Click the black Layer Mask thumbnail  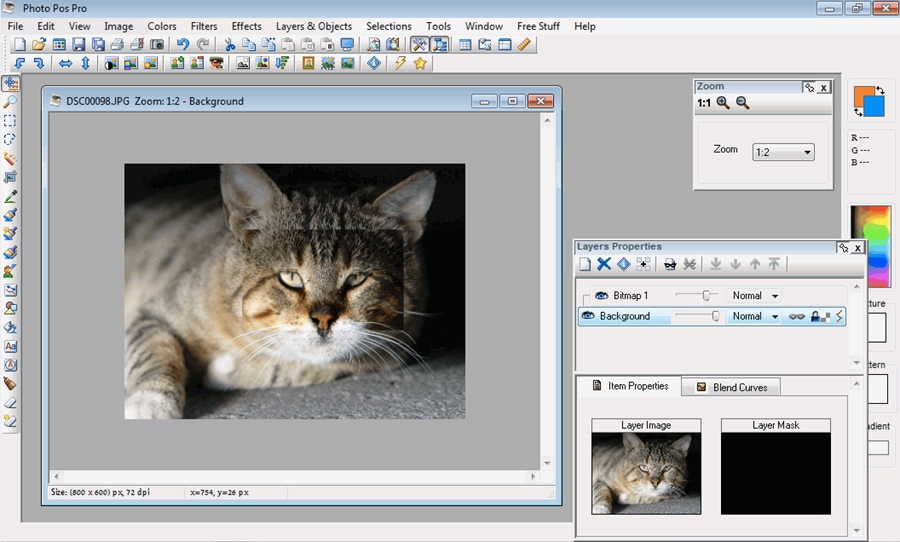(775, 473)
